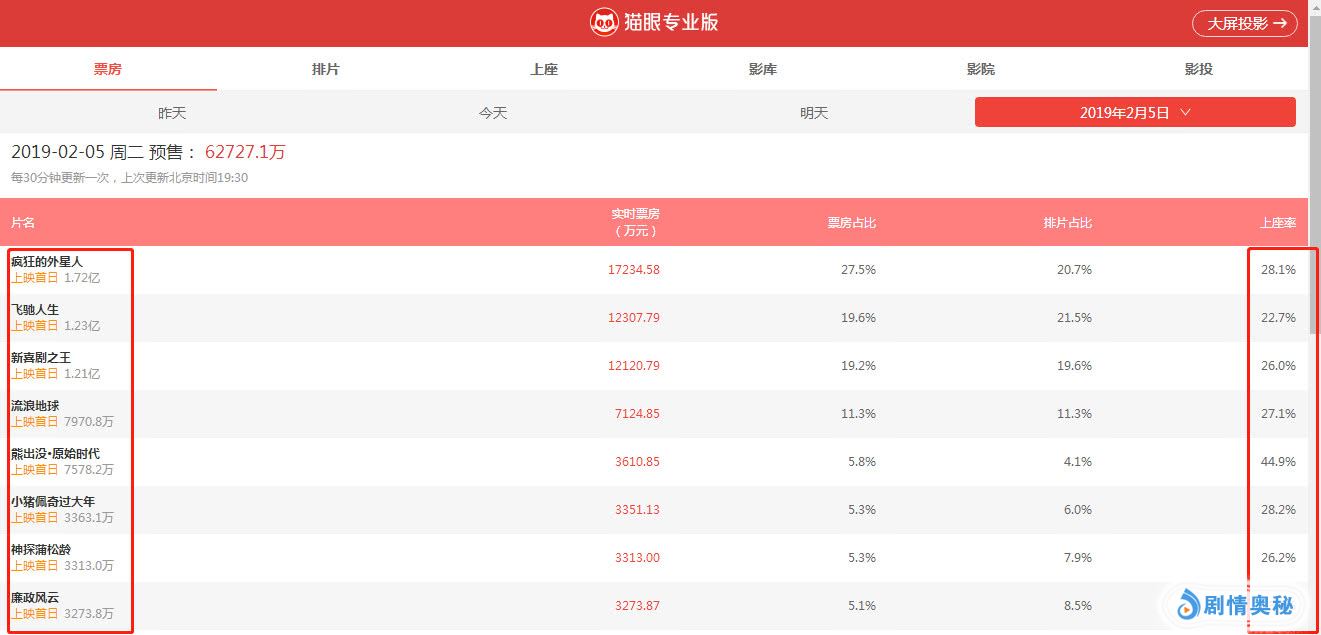1321x635 pixels.
Task: Open details for 流浪地球
Action: click(36, 406)
